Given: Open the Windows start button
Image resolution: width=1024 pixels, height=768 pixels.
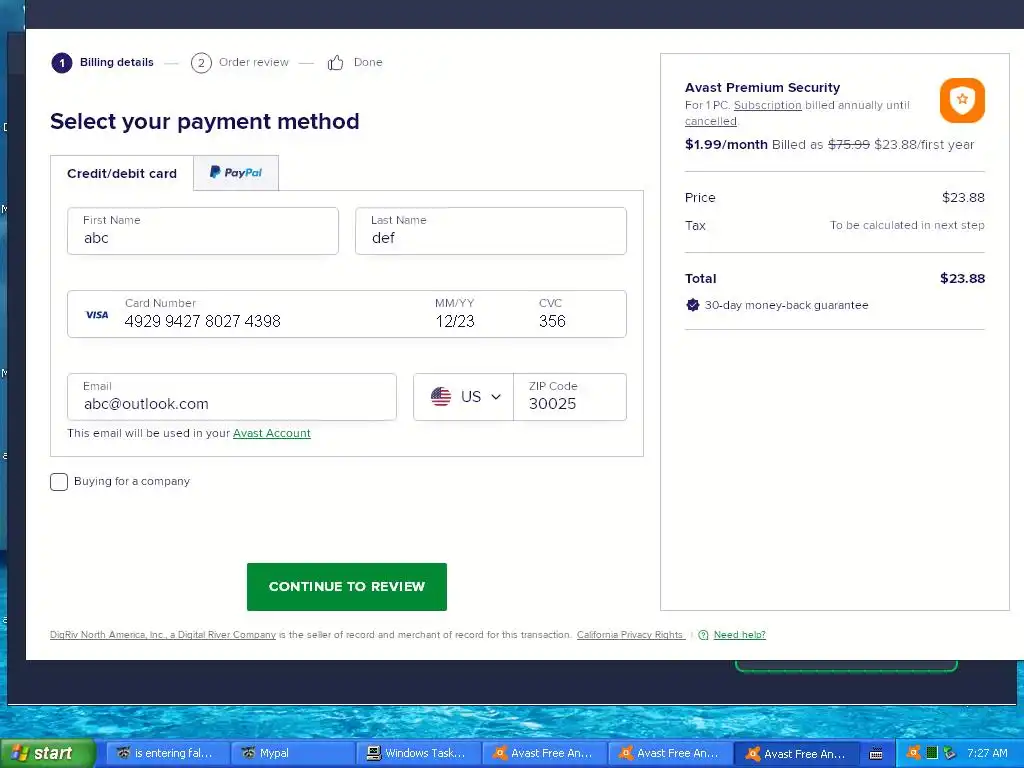Looking at the screenshot, I should pyautogui.click(x=48, y=753).
